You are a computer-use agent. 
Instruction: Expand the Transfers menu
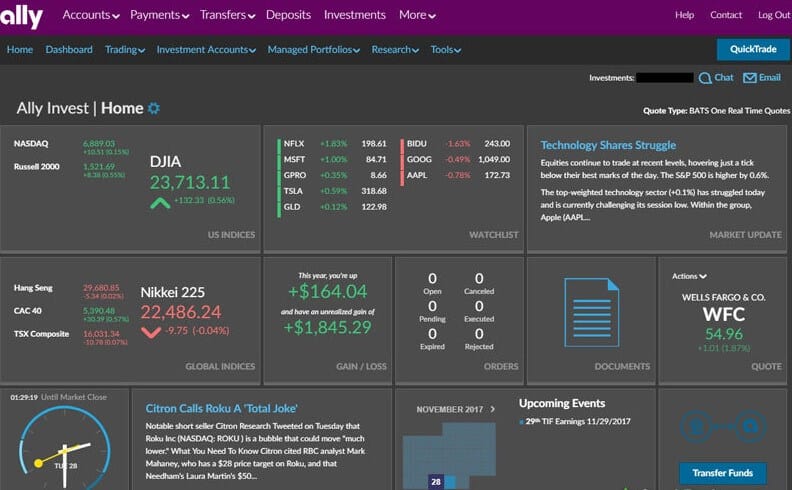[227, 15]
